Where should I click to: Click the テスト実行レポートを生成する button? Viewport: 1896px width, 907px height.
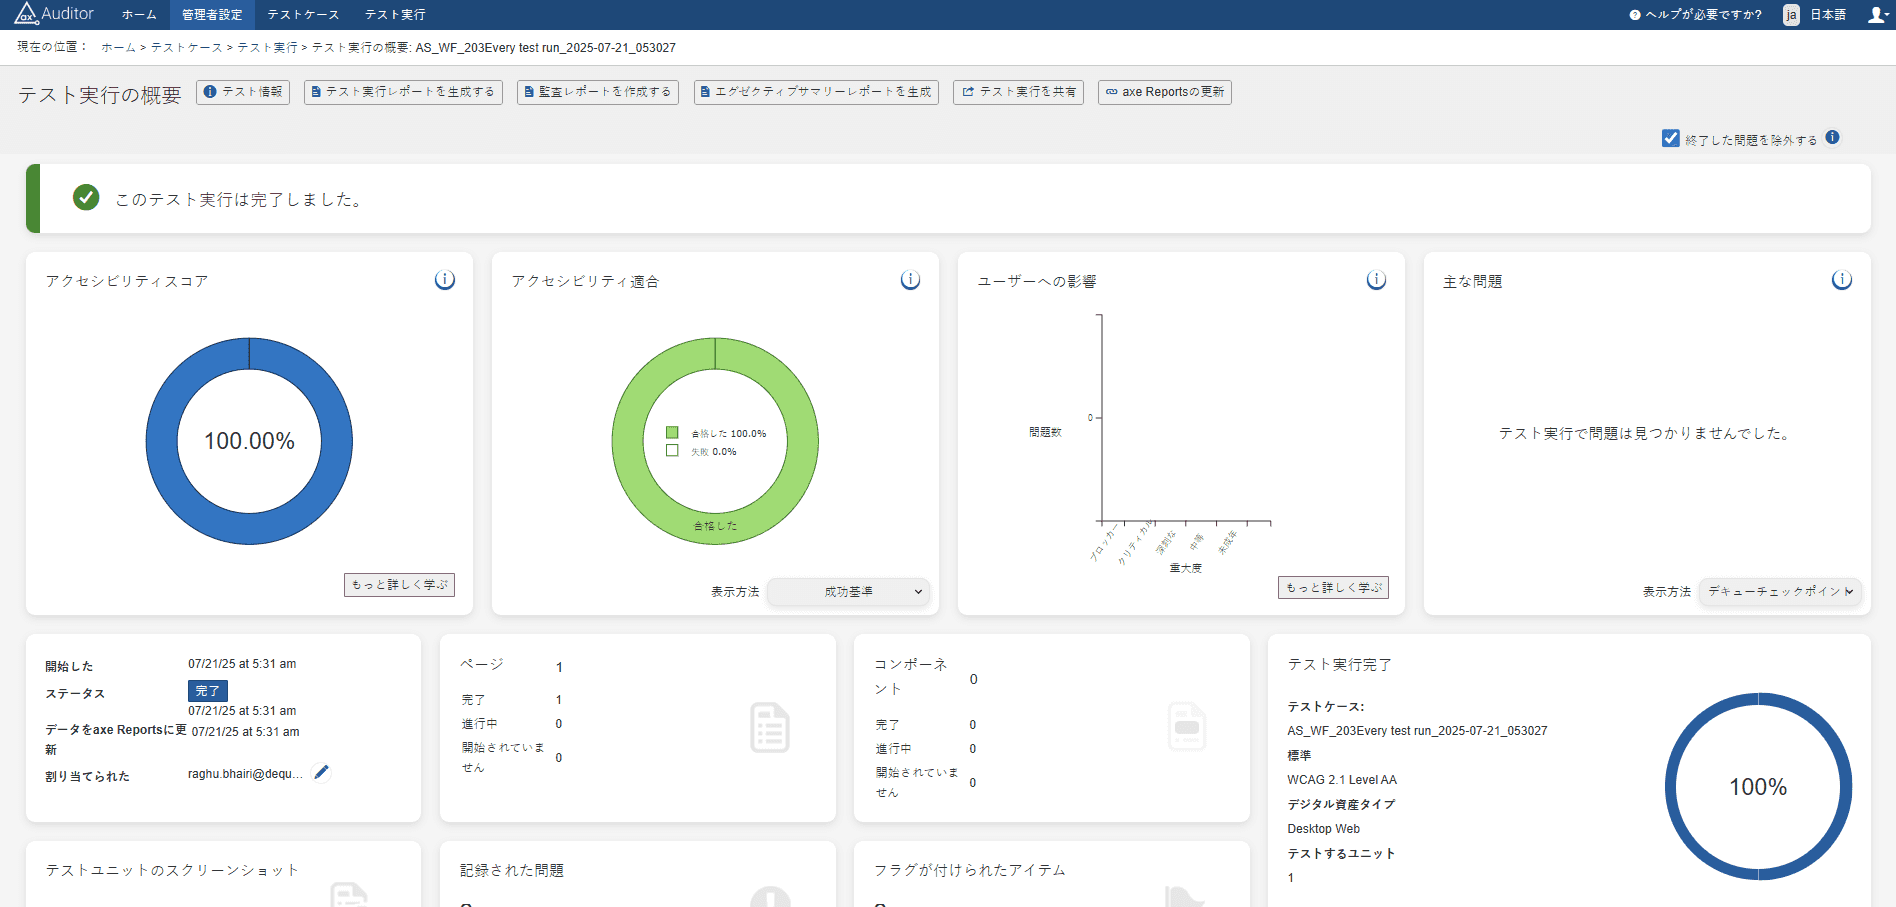coord(403,92)
